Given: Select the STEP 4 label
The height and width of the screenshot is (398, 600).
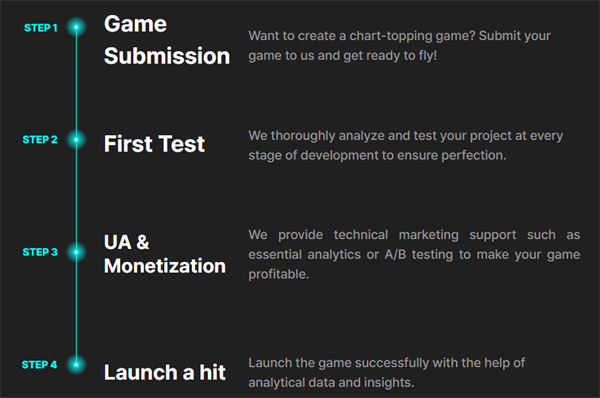Looking at the screenshot, I should pyautogui.click(x=39, y=365).
